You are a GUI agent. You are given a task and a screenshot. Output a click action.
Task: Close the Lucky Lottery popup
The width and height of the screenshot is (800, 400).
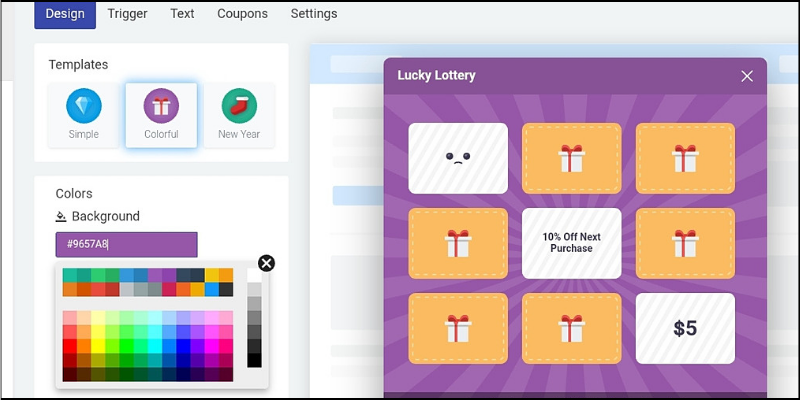[747, 77]
